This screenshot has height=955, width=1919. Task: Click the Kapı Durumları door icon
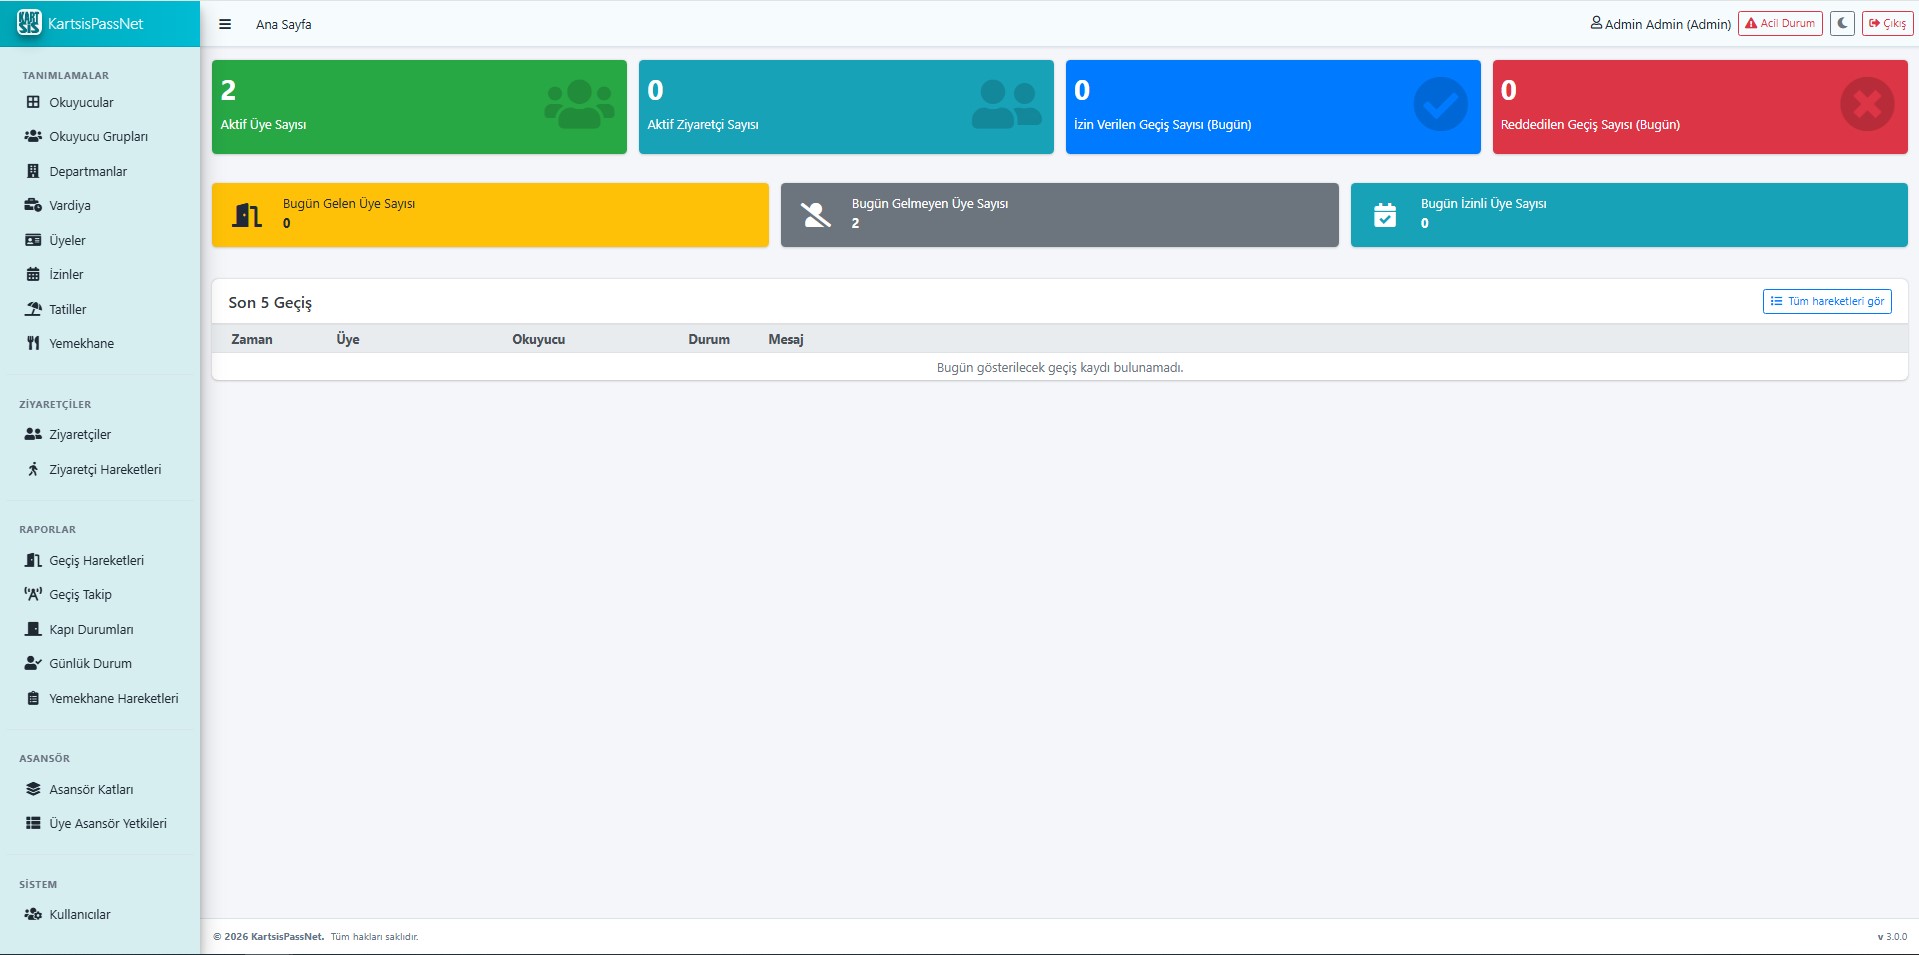[33, 629]
